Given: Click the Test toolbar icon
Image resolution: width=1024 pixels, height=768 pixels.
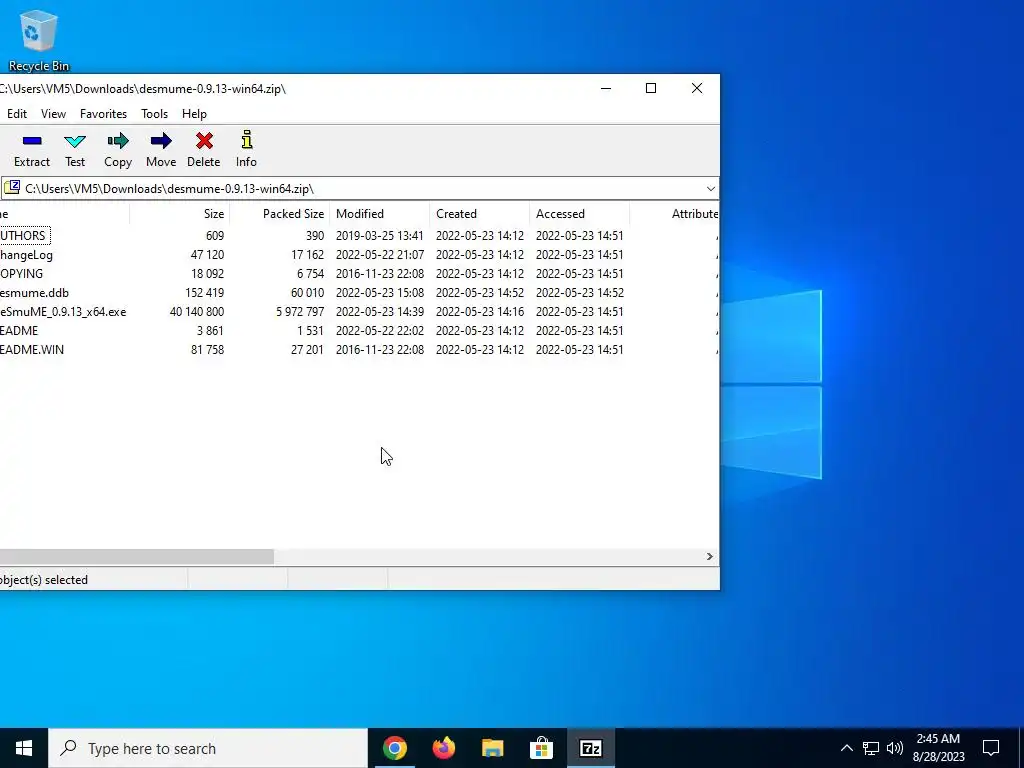Looking at the screenshot, I should coord(74,150).
